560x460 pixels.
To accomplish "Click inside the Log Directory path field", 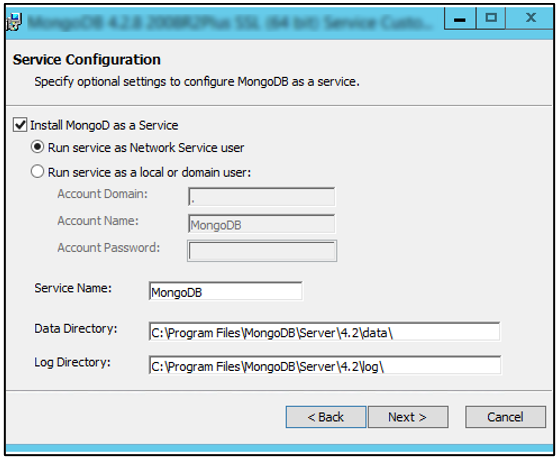I will coord(325,365).
